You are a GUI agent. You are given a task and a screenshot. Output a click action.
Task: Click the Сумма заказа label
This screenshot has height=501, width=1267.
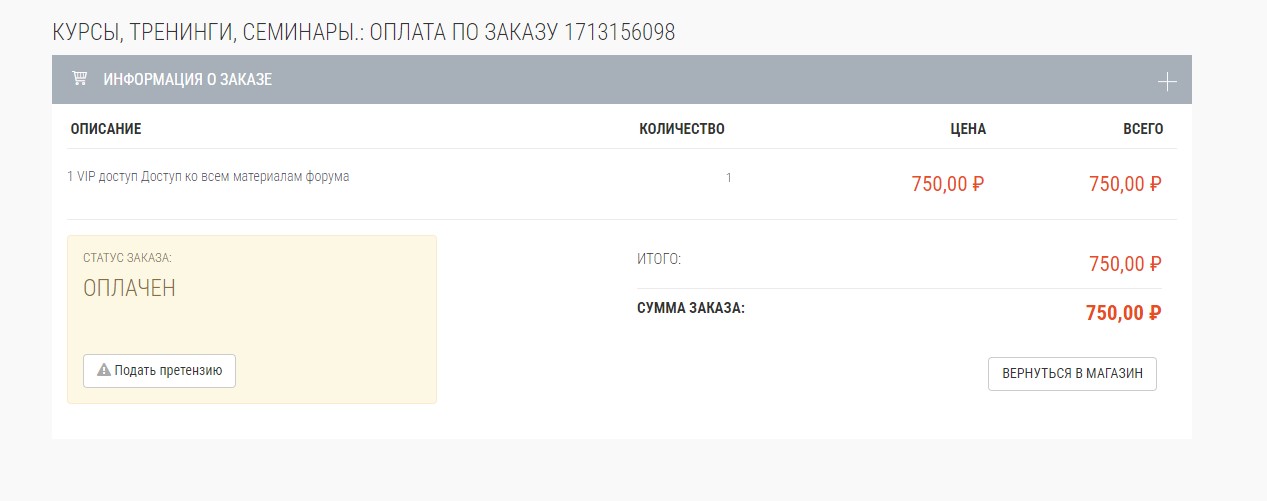click(691, 307)
